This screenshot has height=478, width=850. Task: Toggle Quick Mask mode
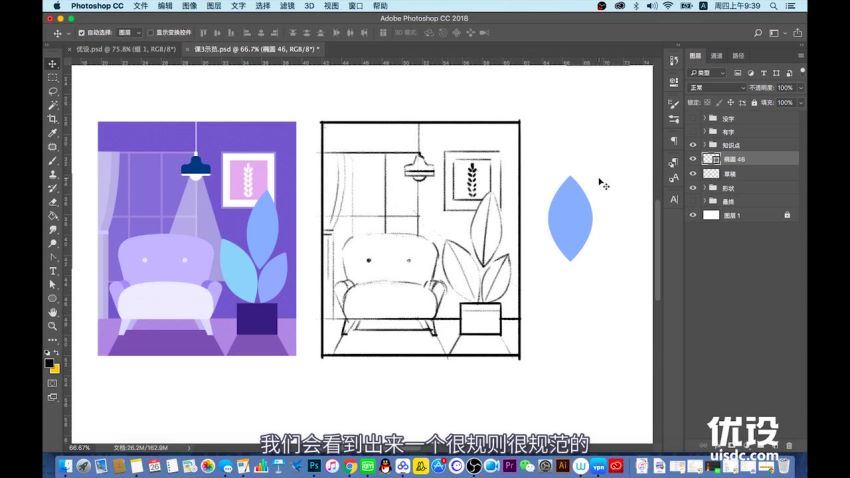pos(53,383)
